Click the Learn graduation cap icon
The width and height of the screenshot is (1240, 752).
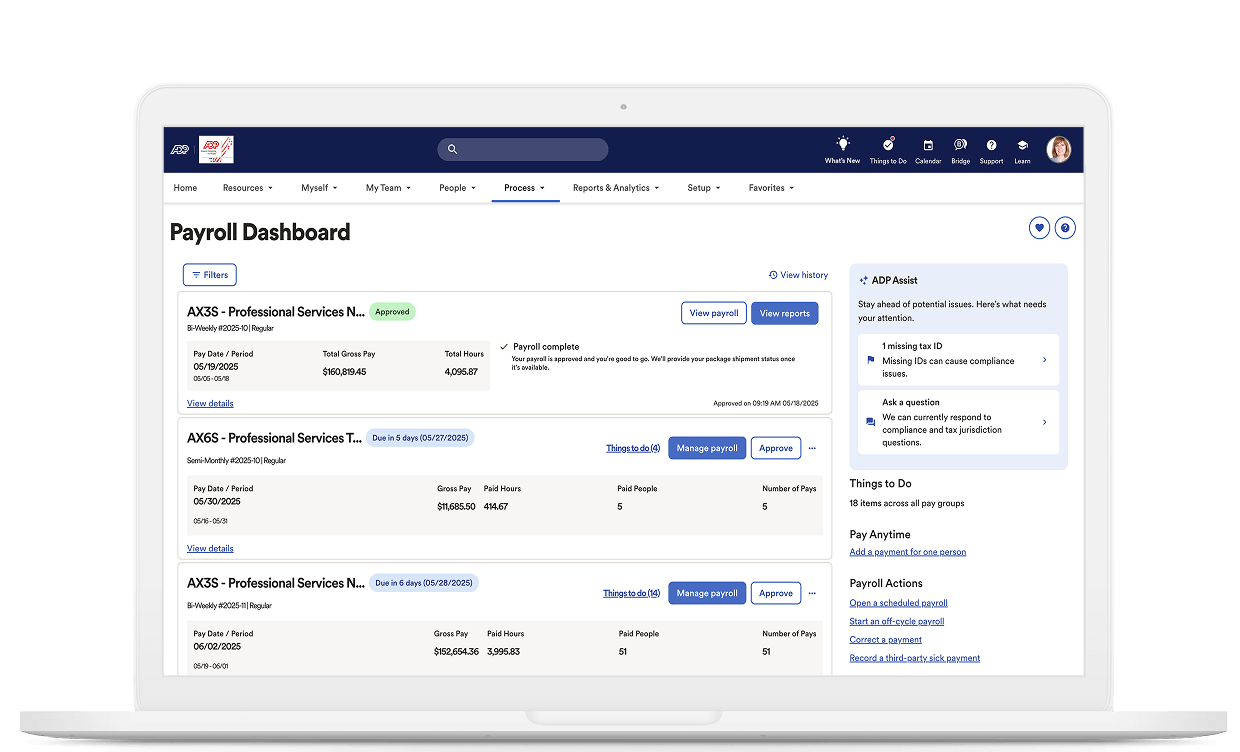pos(1022,144)
